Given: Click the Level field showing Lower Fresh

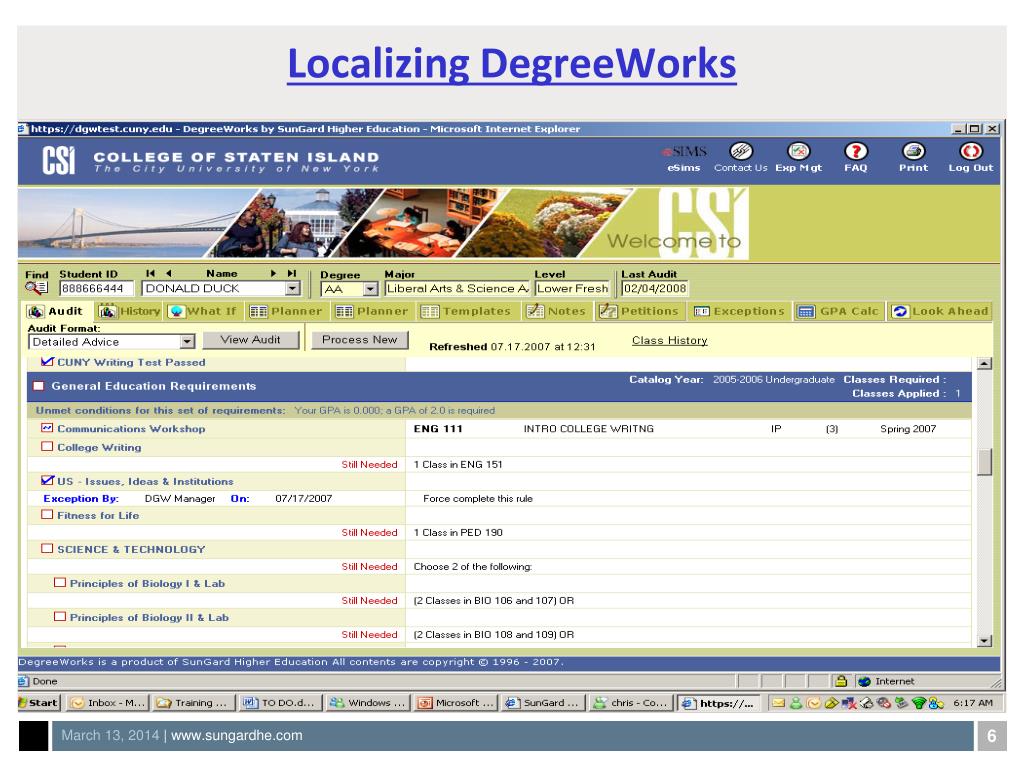Looking at the screenshot, I should pyautogui.click(x=573, y=288).
